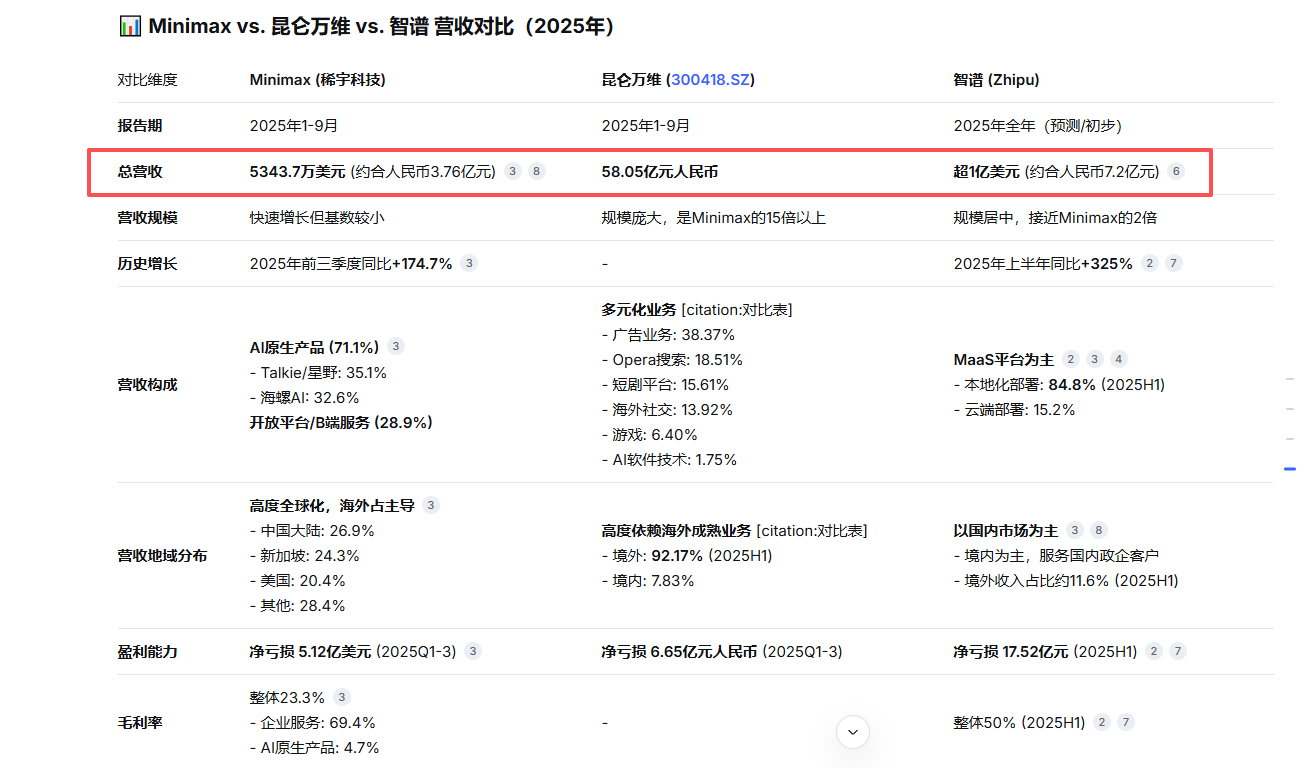
Task: Open citation 3 beside MaaS平台为主
Action: click(1095, 359)
